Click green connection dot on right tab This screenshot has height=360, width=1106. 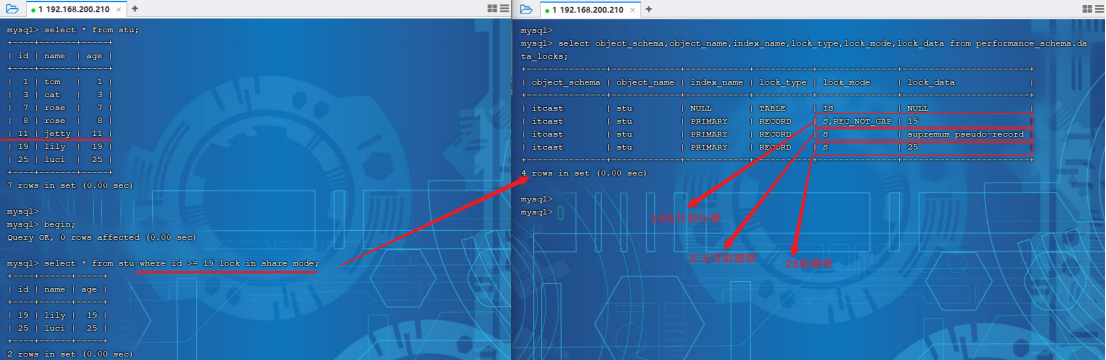[x=547, y=10]
